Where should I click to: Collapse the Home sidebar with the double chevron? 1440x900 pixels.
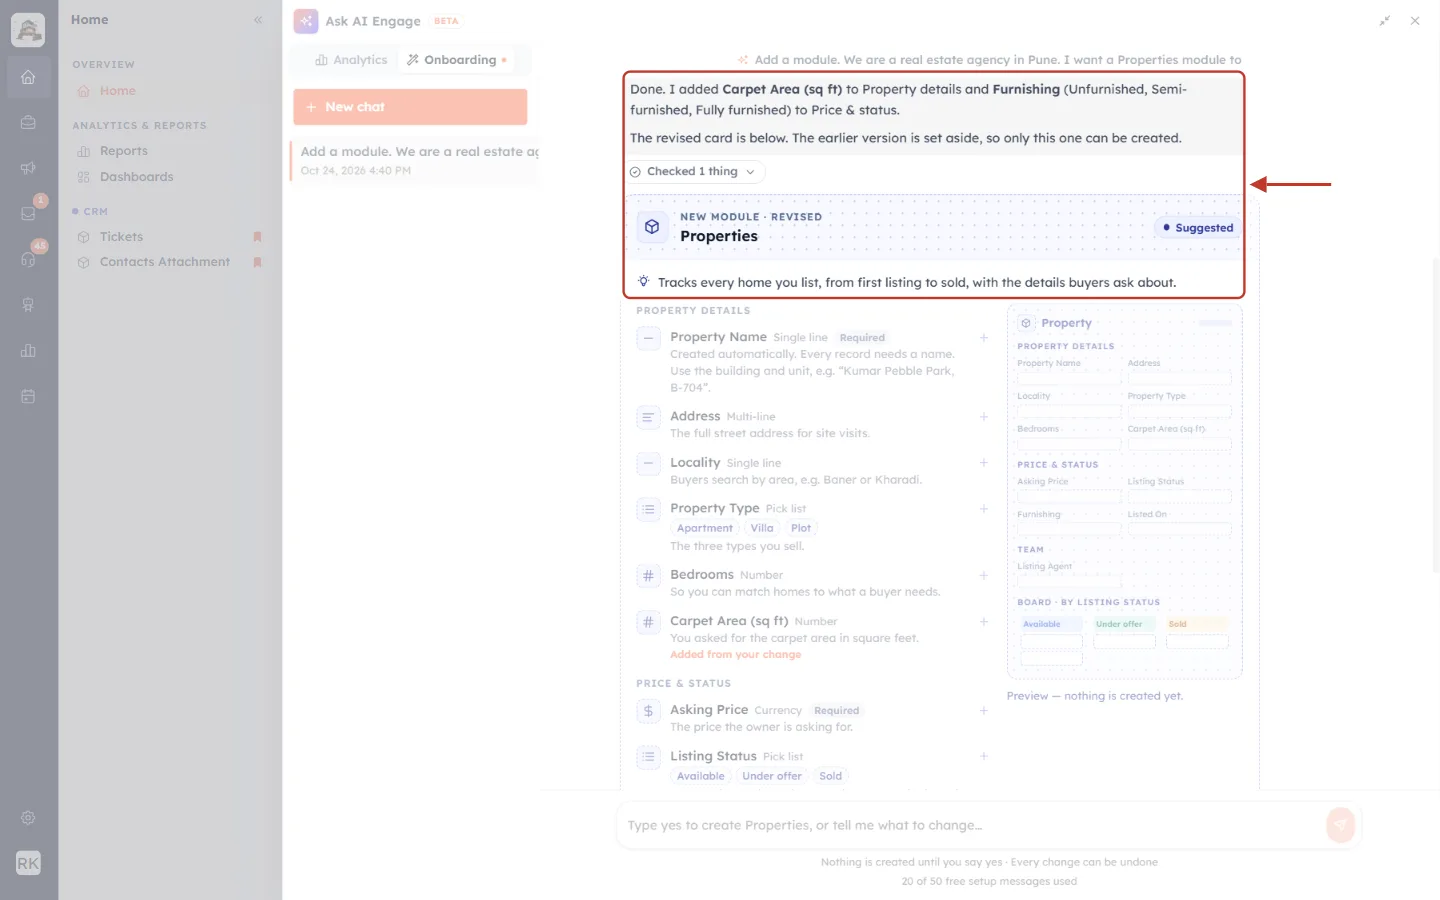coord(258,20)
